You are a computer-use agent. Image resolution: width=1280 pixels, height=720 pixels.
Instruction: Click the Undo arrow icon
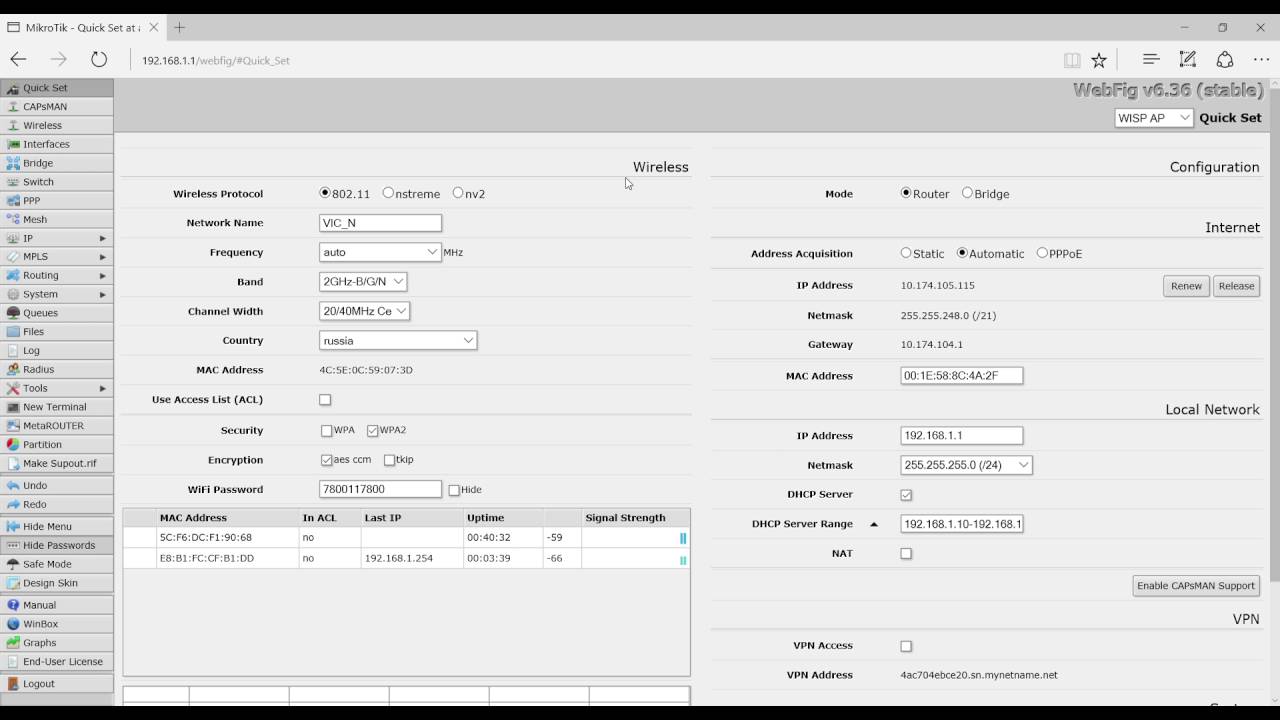click(13, 486)
